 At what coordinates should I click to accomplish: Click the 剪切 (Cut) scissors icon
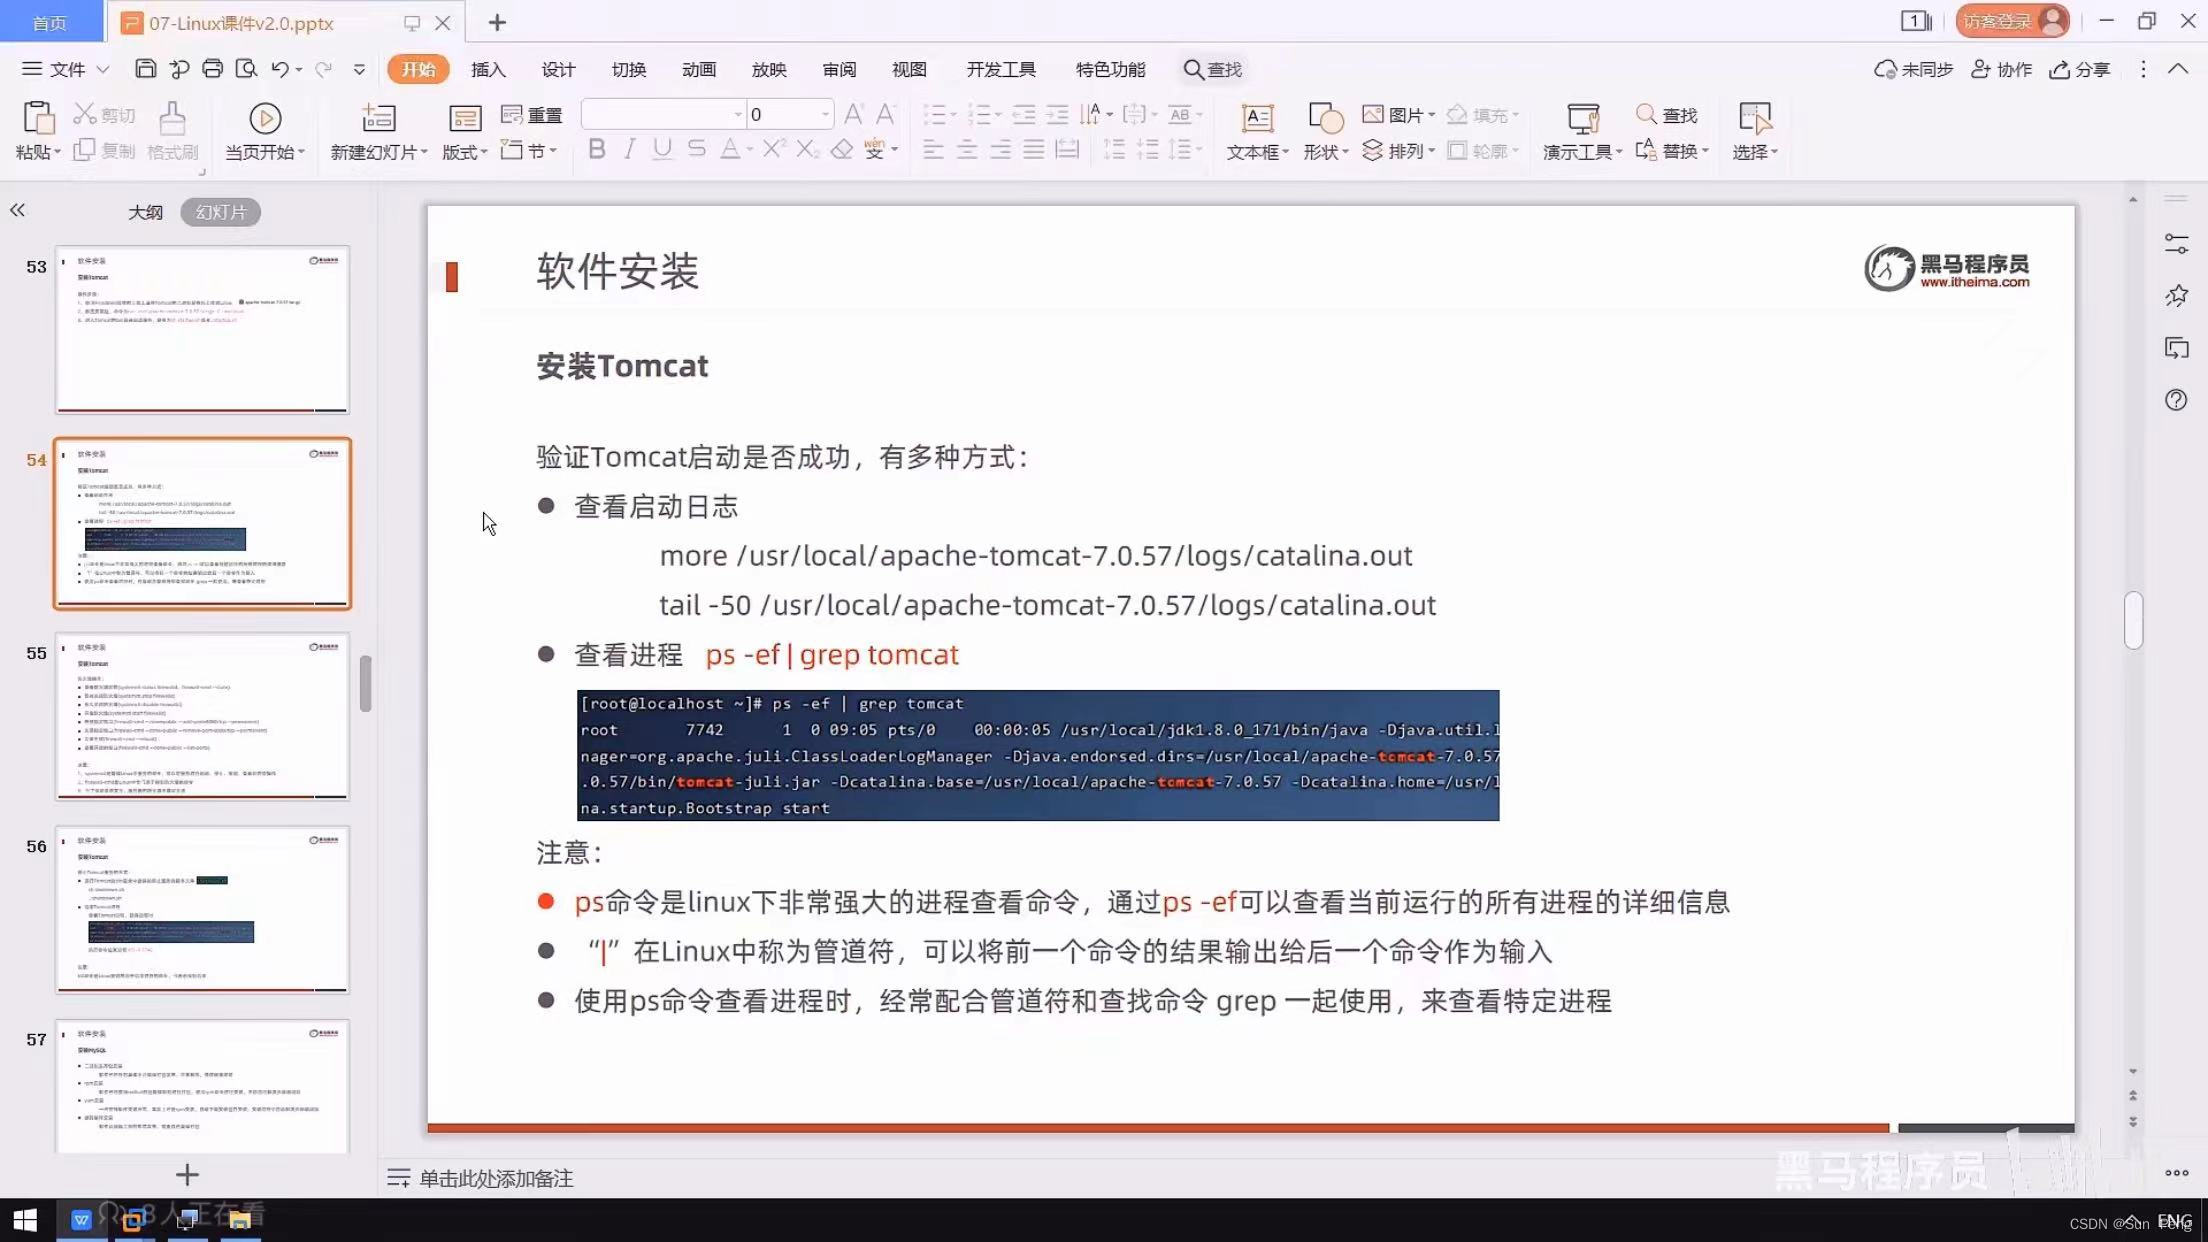85,114
